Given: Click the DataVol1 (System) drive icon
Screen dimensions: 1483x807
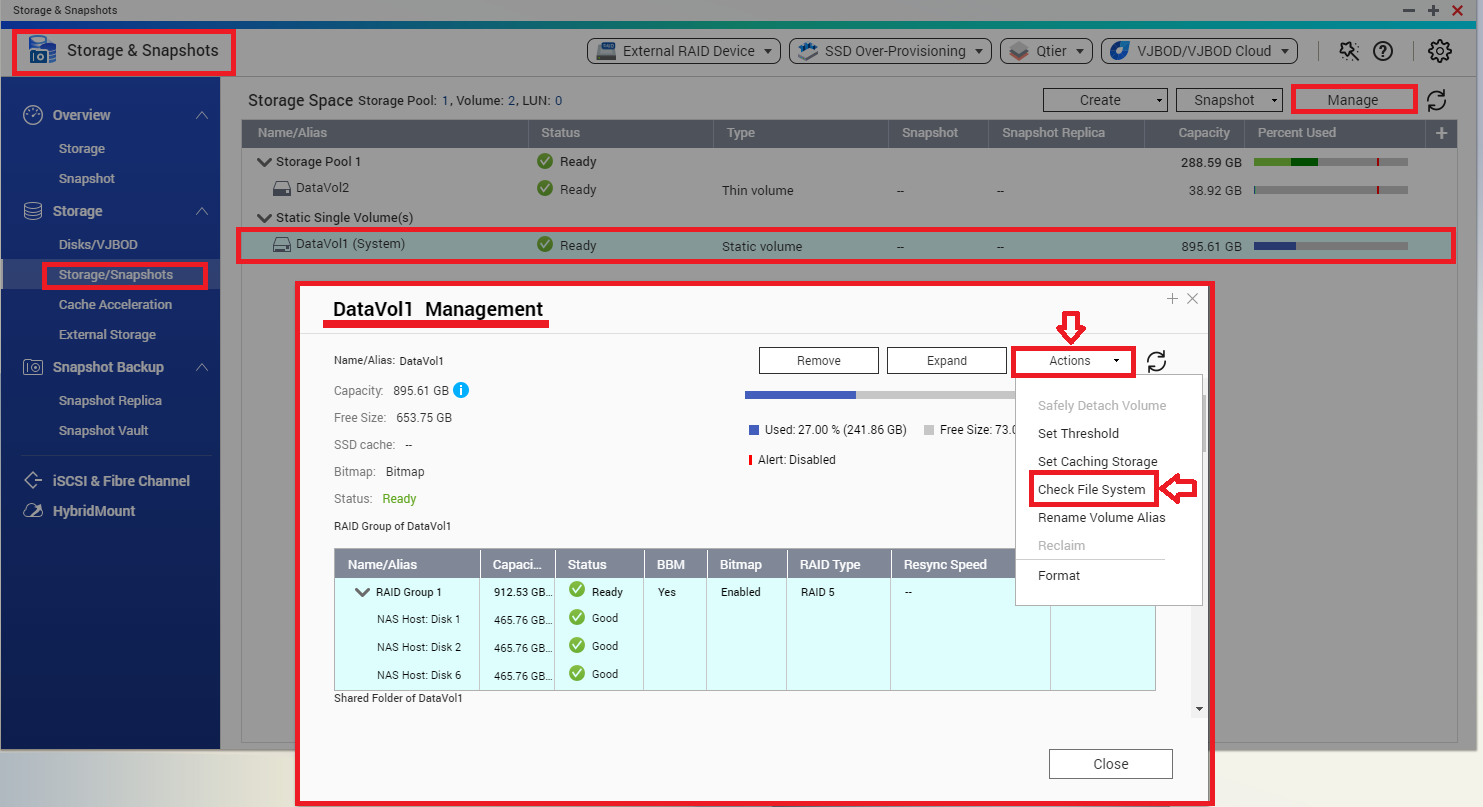Looking at the screenshot, I should [282, 244].
